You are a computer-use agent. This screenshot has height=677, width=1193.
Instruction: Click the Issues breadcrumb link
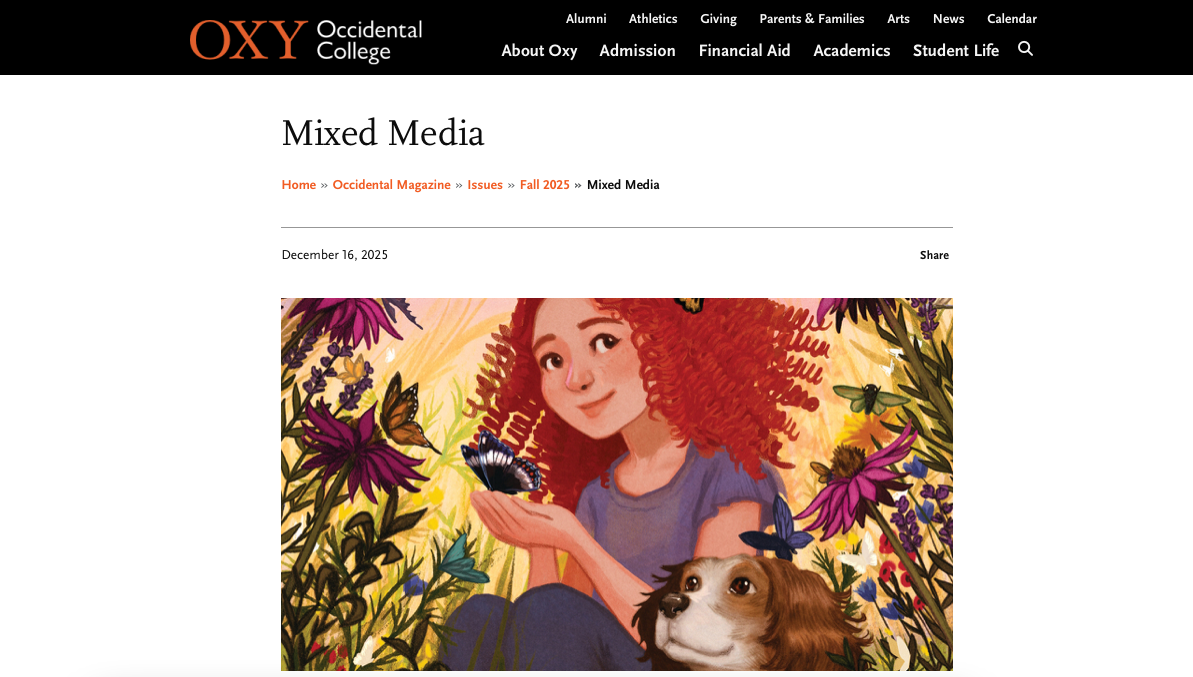point(485,185)
